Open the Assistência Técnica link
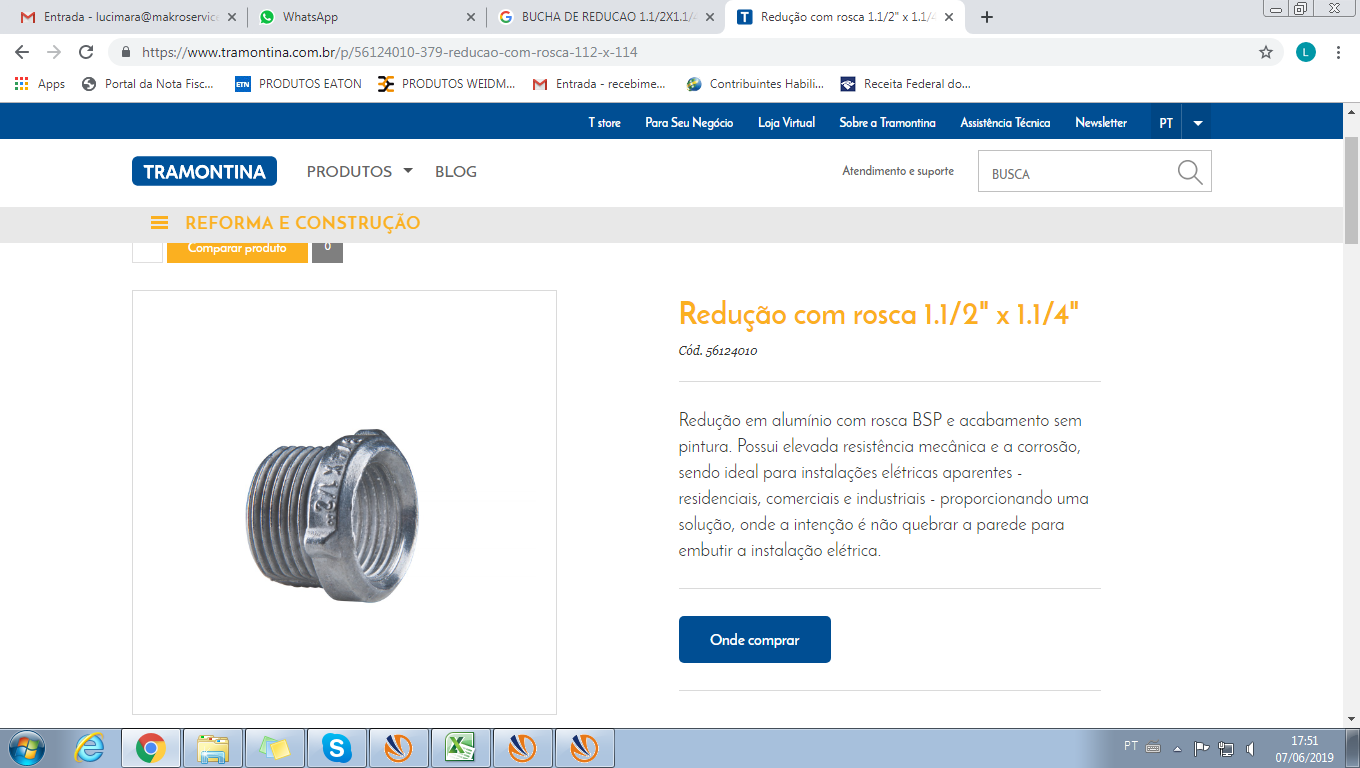The image size is (1360, 768). tap(1005, 123)
